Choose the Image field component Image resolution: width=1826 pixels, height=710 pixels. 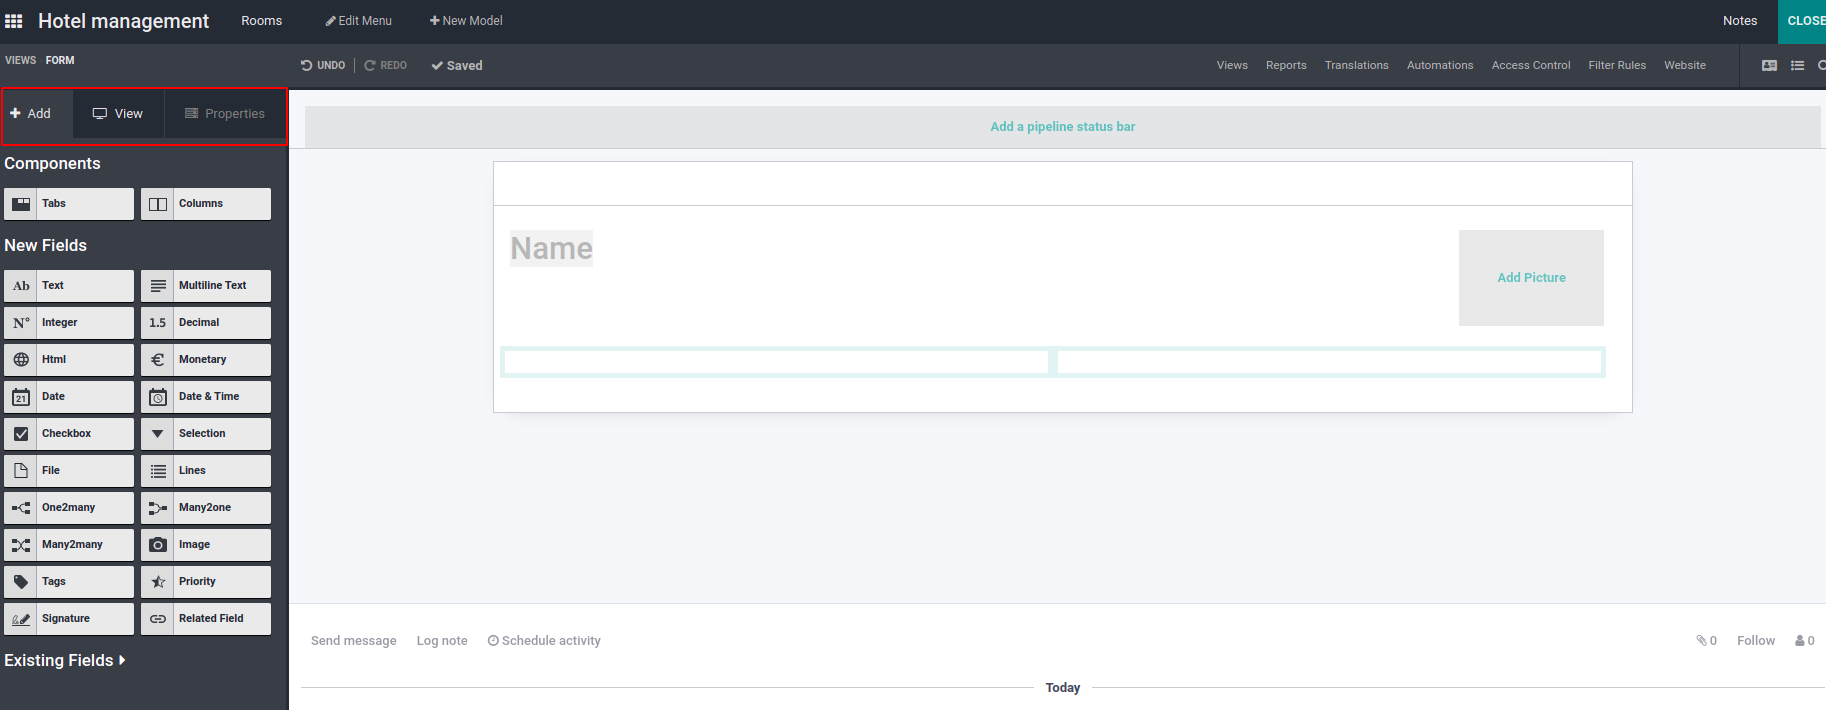[x=206, y=545]
